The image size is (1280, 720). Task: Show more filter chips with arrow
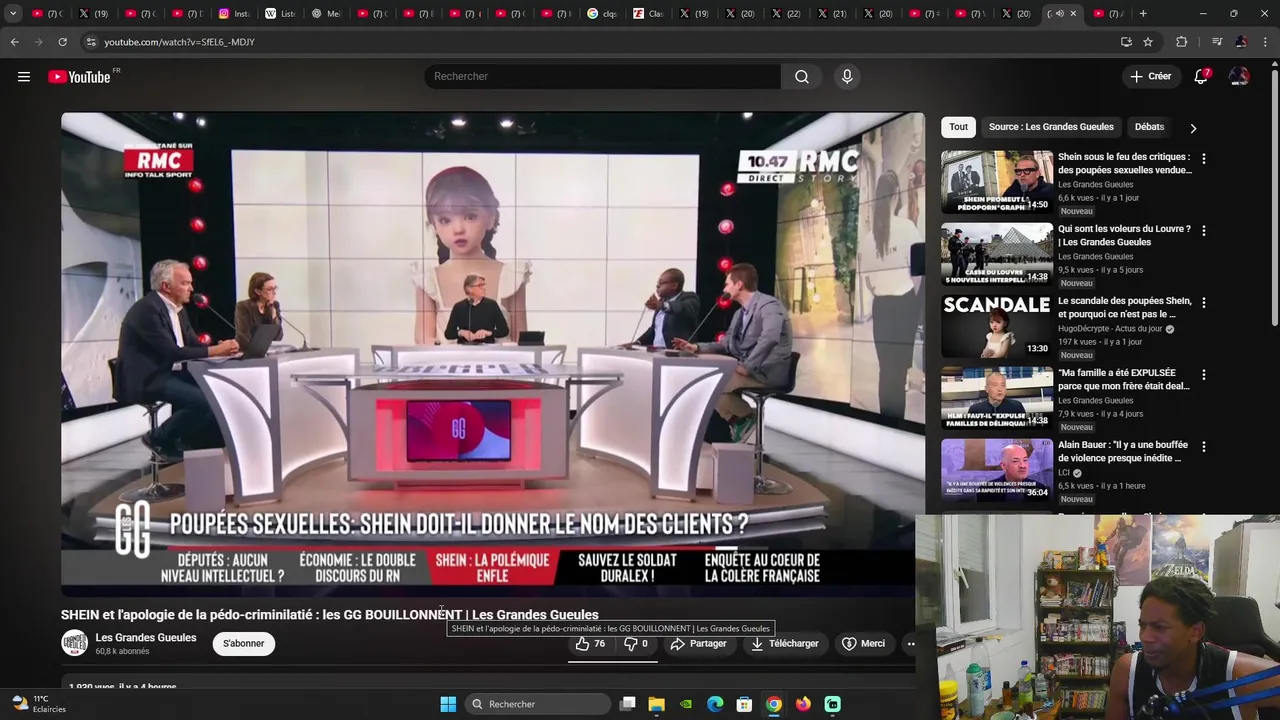[1193, 128]
